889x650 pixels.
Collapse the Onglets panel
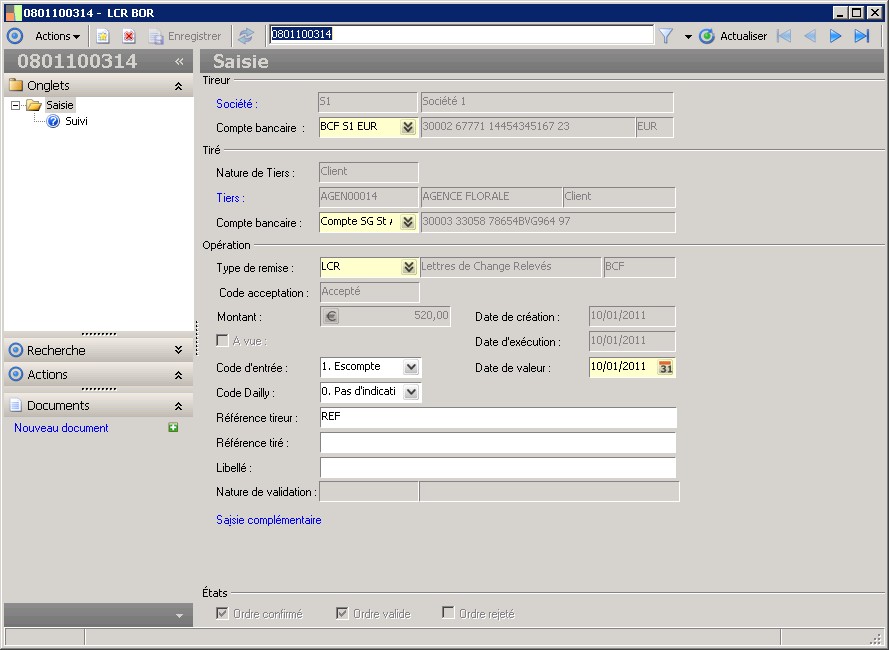pos(178,86)
